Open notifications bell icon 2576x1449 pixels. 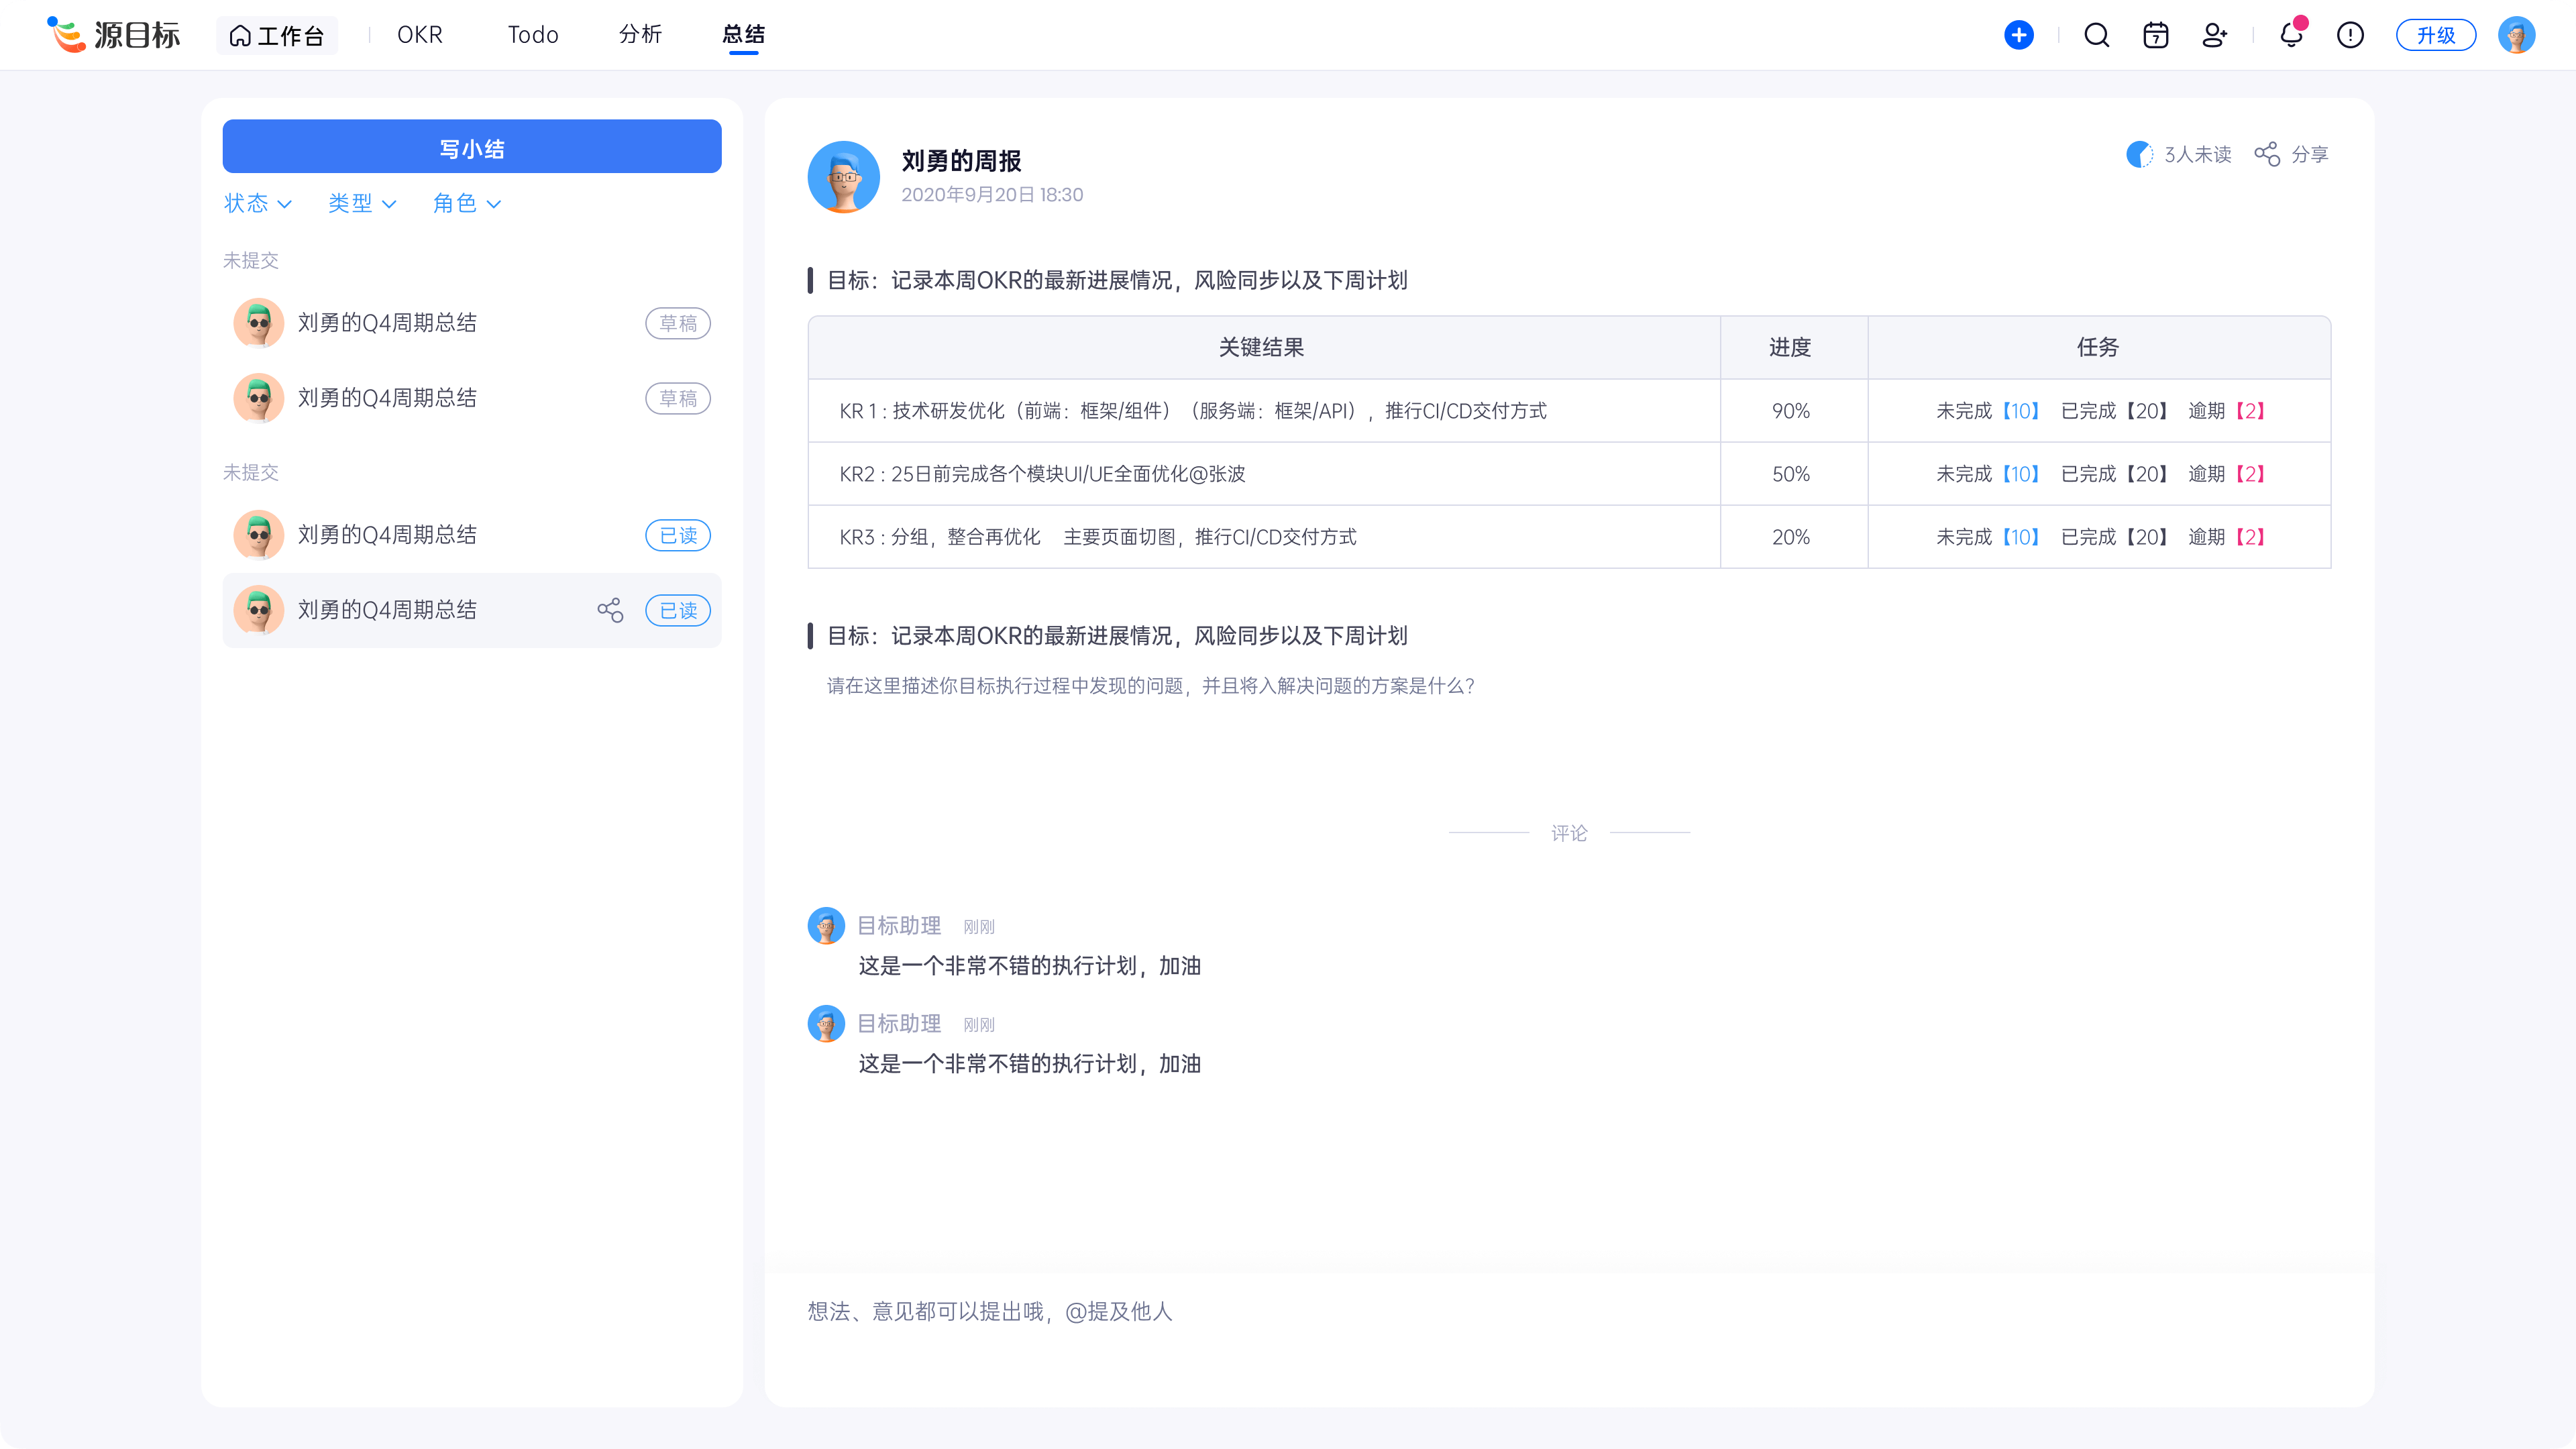pyautogui.click(x=2291, y=35)
